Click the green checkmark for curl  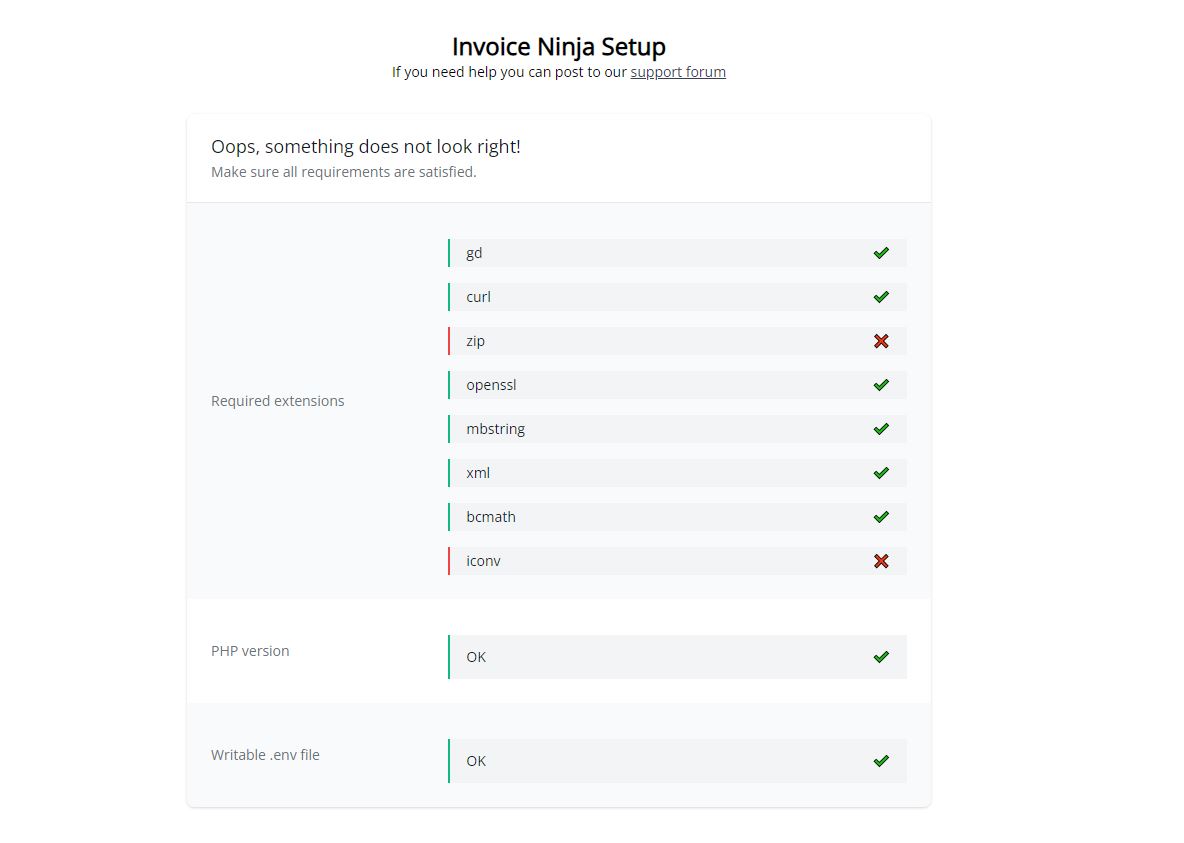(880, 297)
